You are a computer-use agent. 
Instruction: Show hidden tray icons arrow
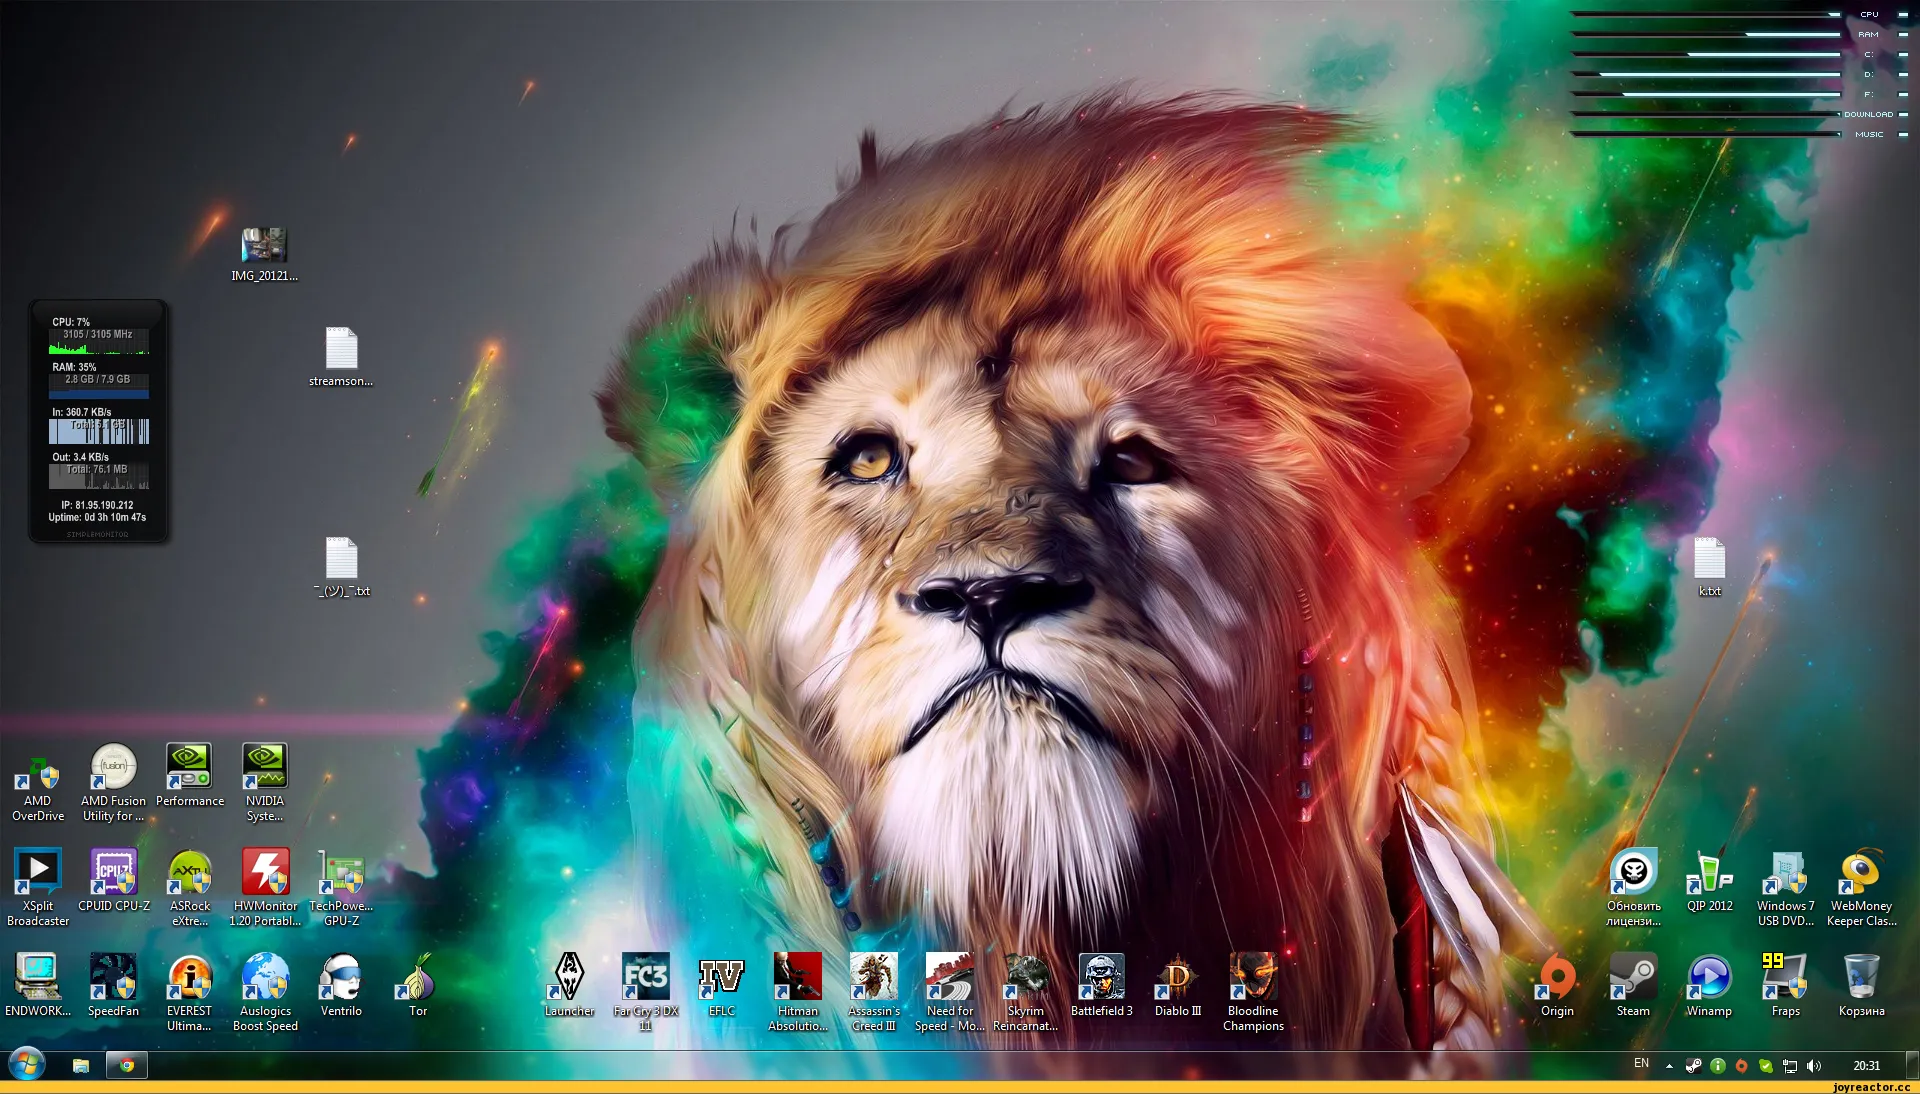tap(1669, 1066)
